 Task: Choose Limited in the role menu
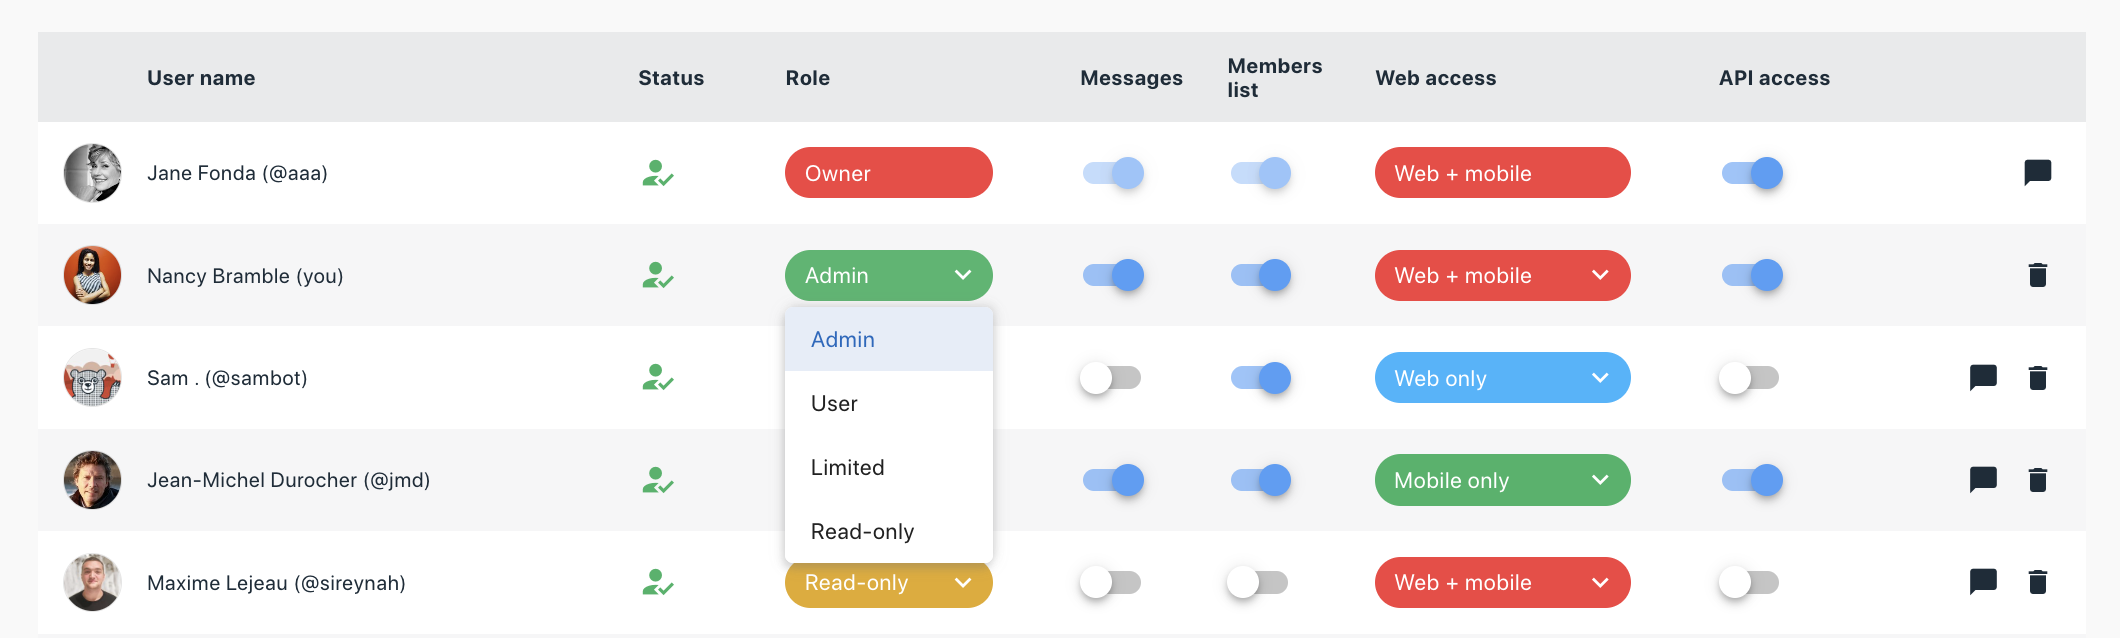(x=888, y=467)
